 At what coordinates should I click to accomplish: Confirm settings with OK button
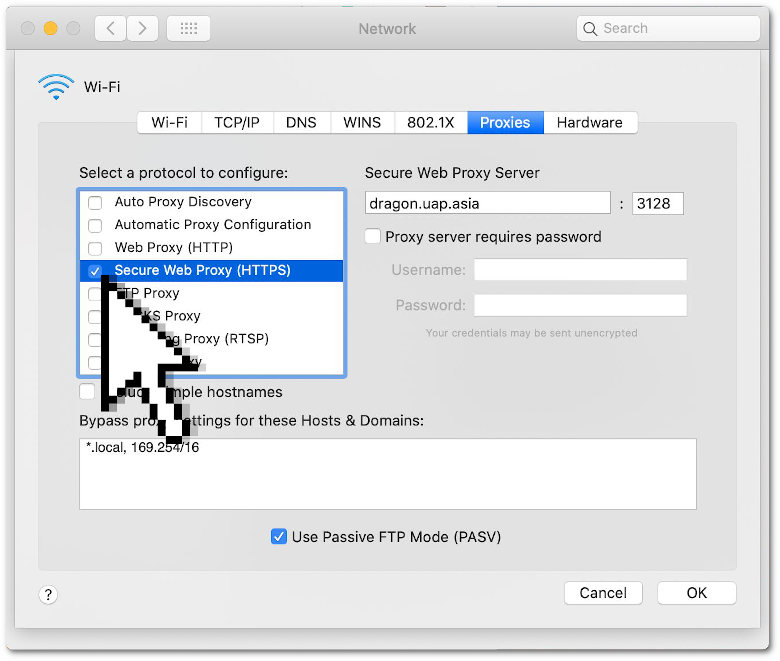point(697,593)
